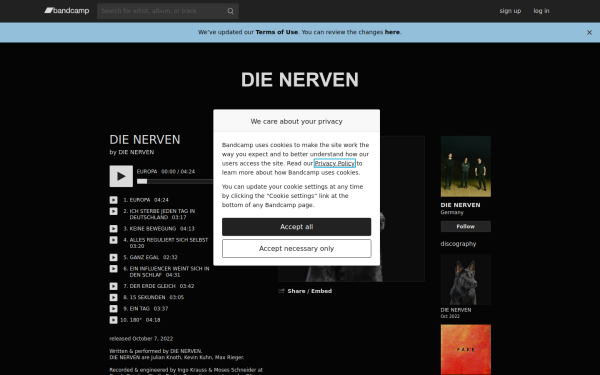Image resolution: width=600 pixels, height=375 pixels.
Task: Open the Privacy Policy link
Action: click(334, 163)
